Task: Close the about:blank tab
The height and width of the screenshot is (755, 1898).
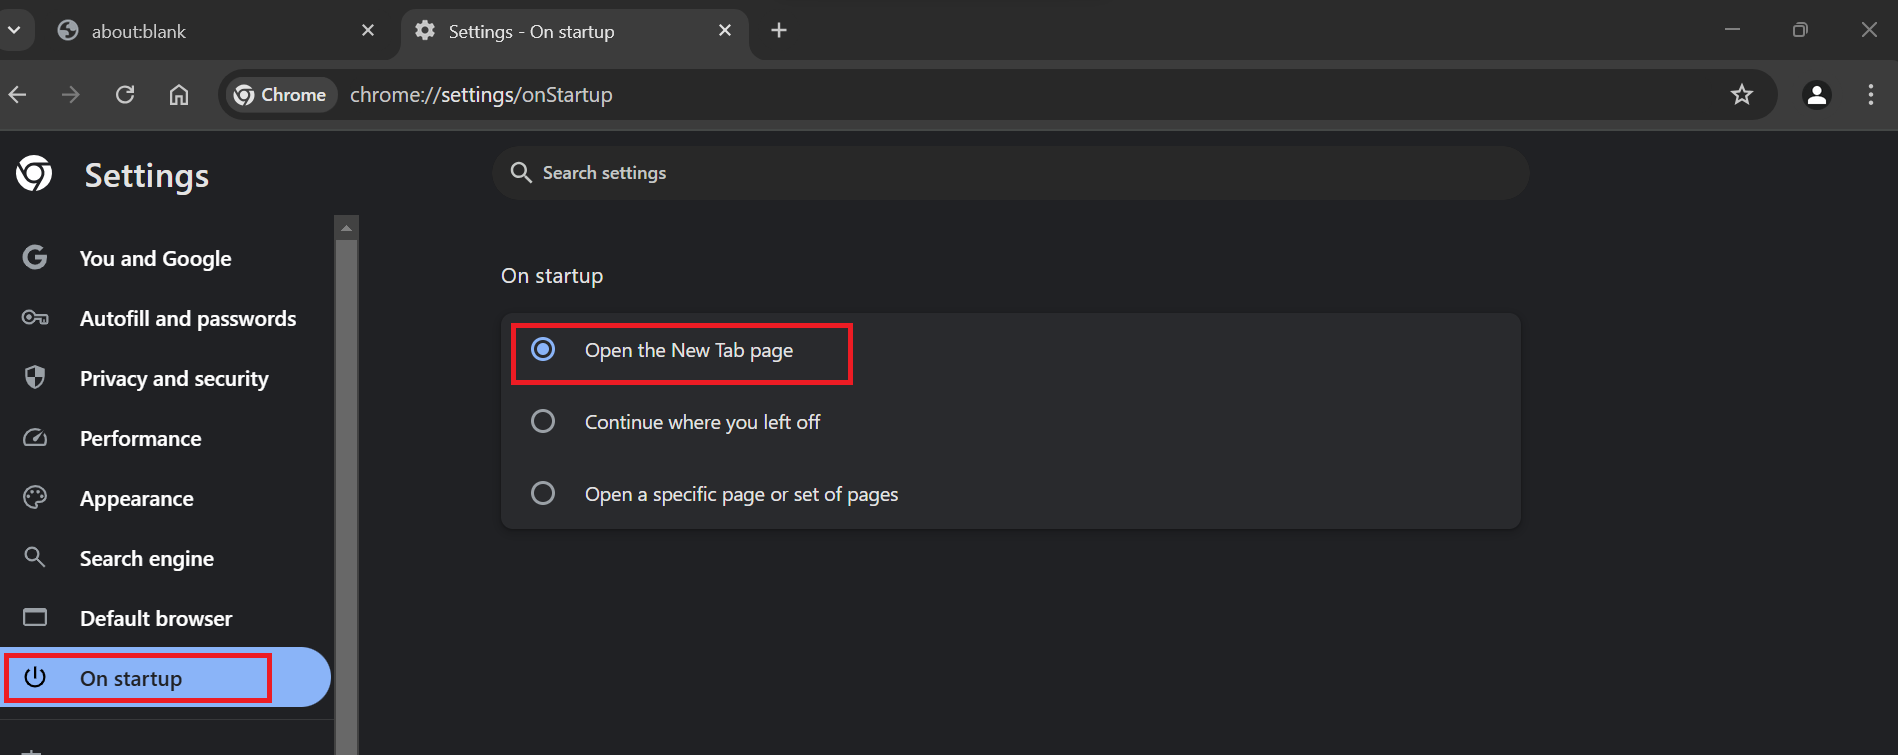Action: (368, 30)
